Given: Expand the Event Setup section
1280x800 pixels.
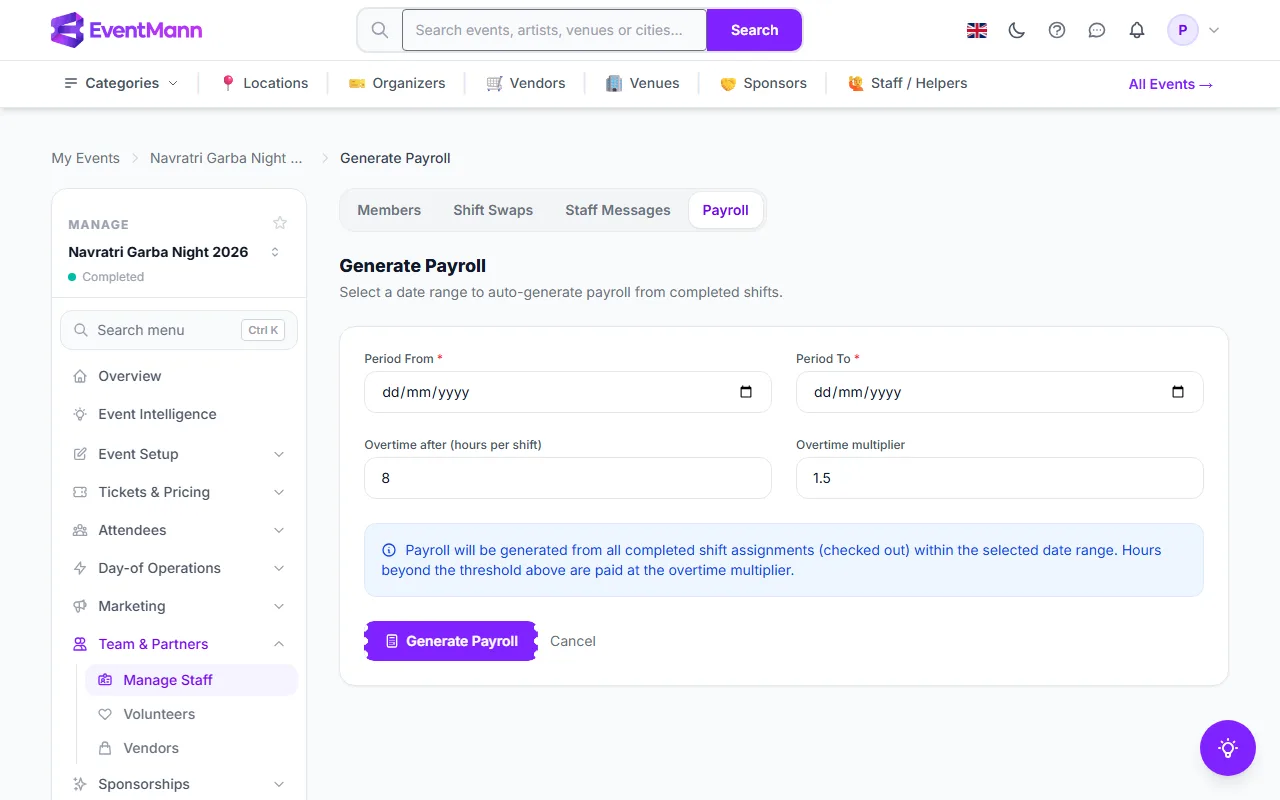Looking at the screenshot, I should click(179, 454).
